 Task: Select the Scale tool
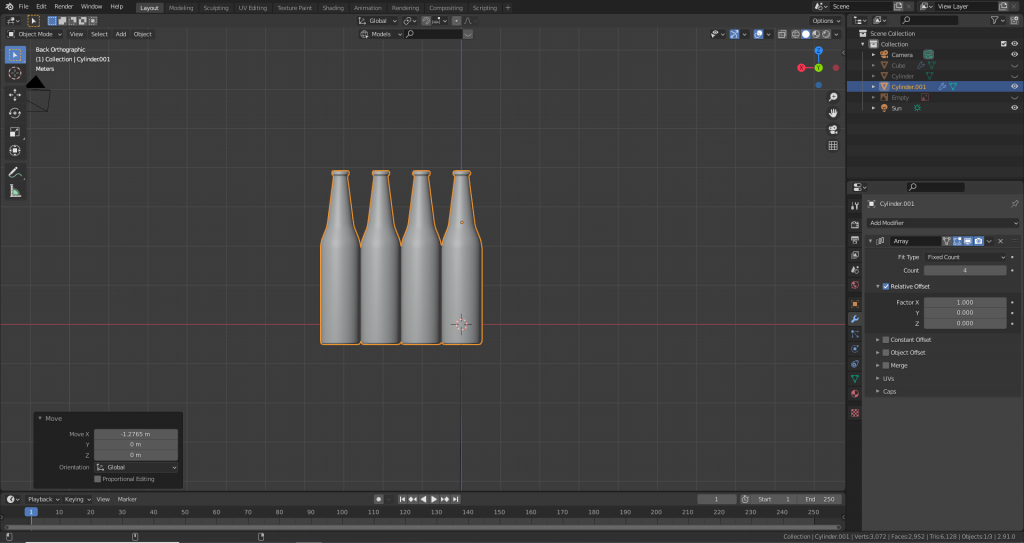(x=15, y=132)
